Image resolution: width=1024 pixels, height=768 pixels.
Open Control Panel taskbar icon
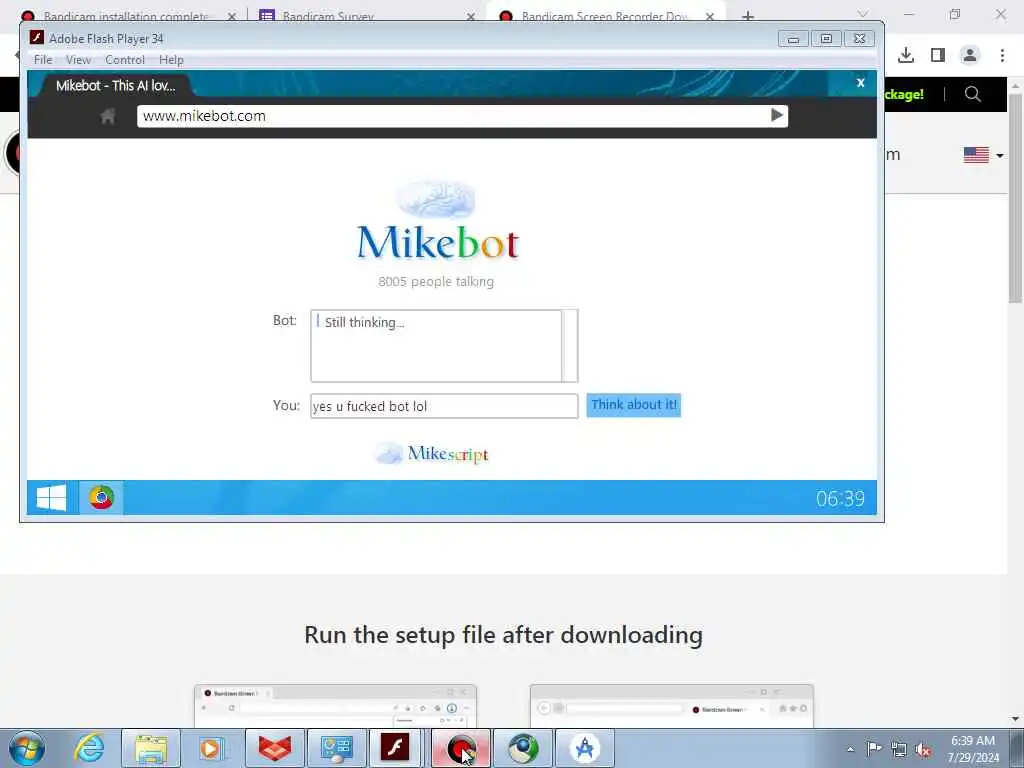(x=336, y=748)
